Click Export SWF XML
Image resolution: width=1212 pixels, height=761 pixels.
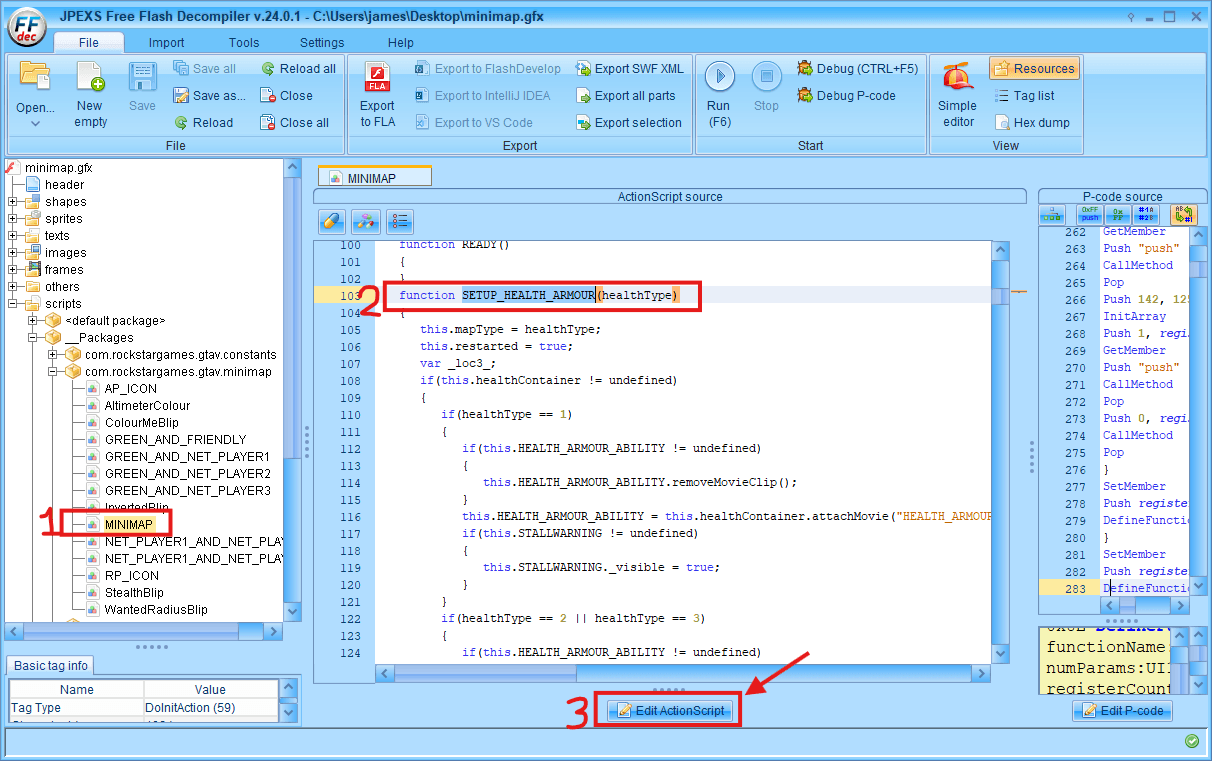tap(630, 69)
